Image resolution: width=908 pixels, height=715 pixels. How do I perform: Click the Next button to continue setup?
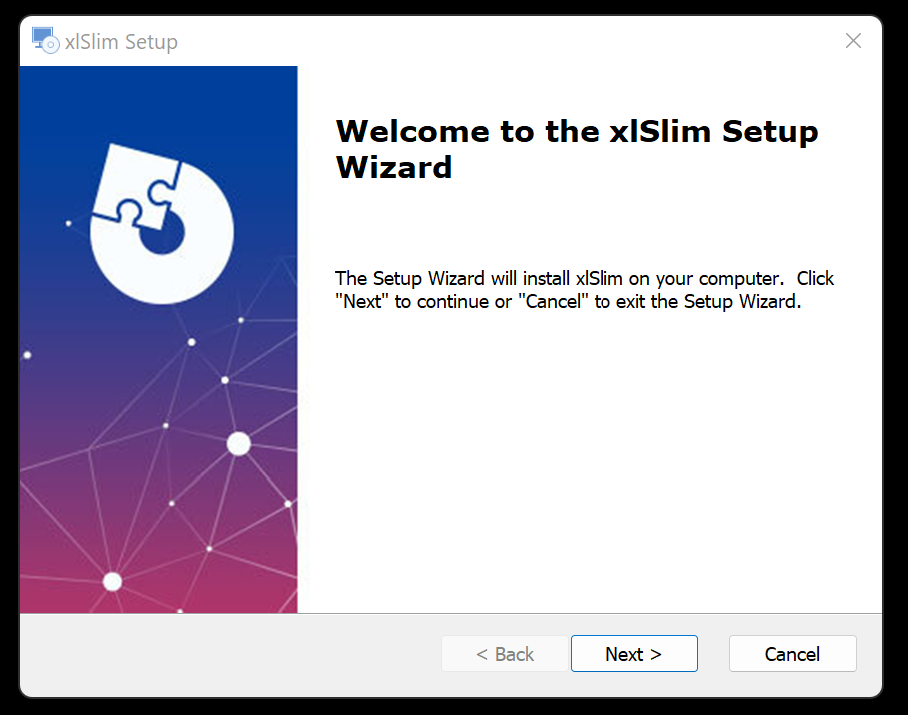[634, 654]
